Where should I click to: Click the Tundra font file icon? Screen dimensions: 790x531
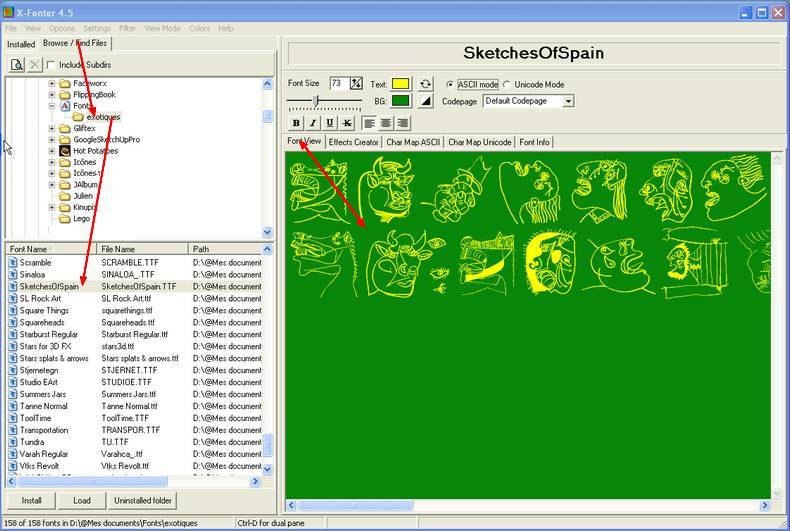click(13, 442)
